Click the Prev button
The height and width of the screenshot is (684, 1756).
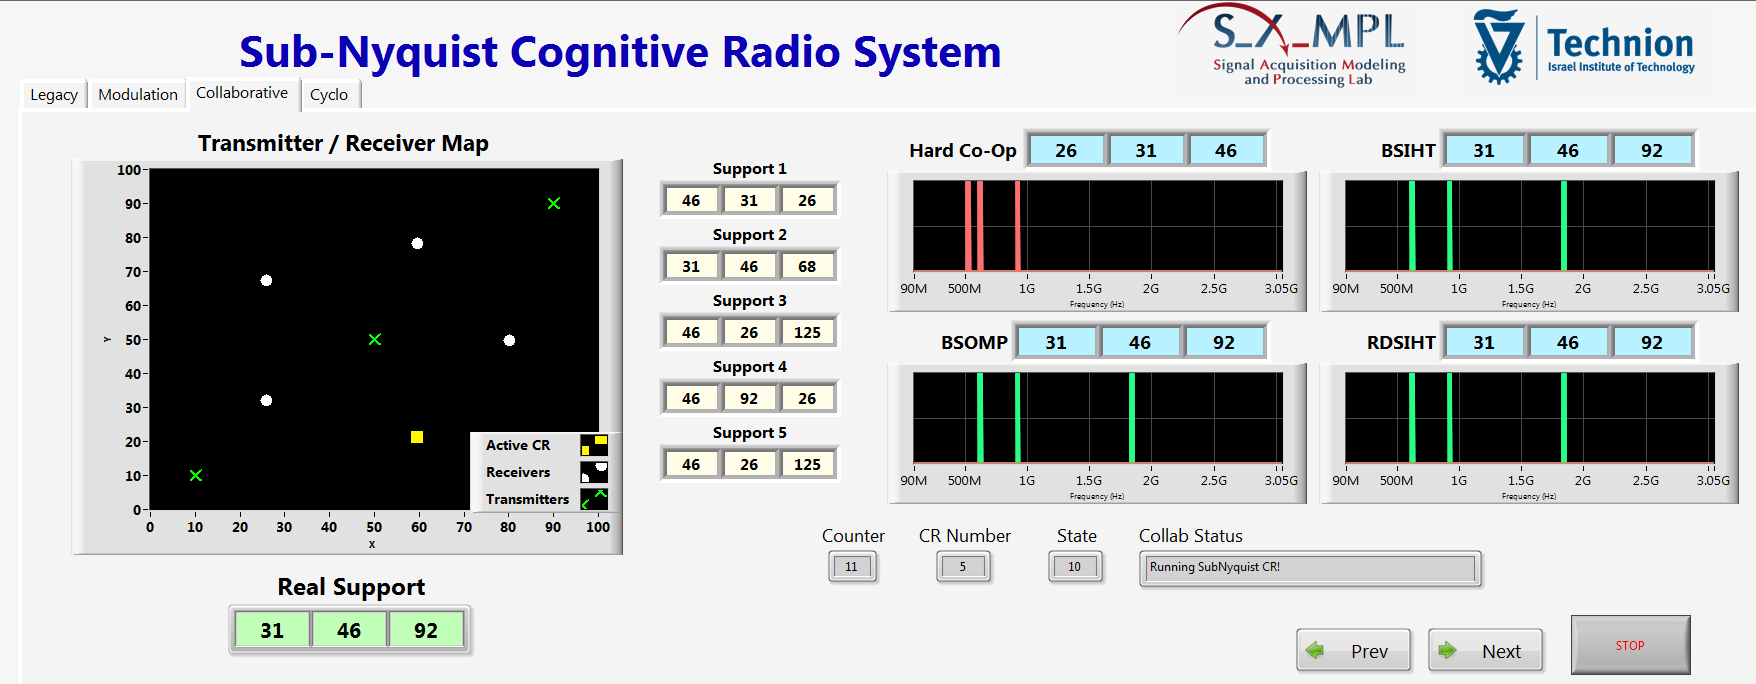point(1353,650)
